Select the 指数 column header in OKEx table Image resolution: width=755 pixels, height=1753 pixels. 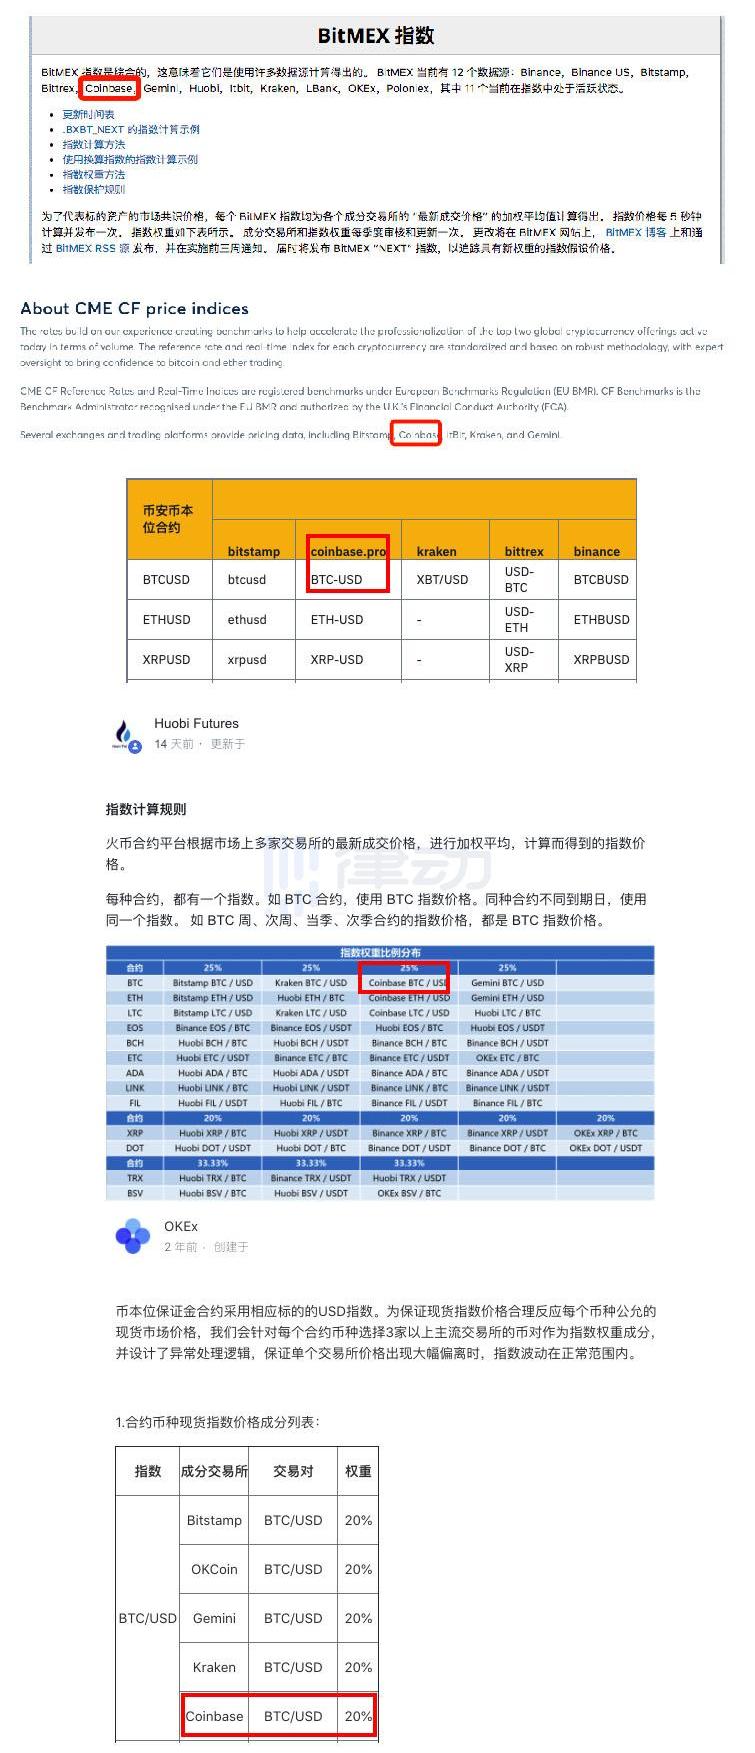tap(147, 1471)
